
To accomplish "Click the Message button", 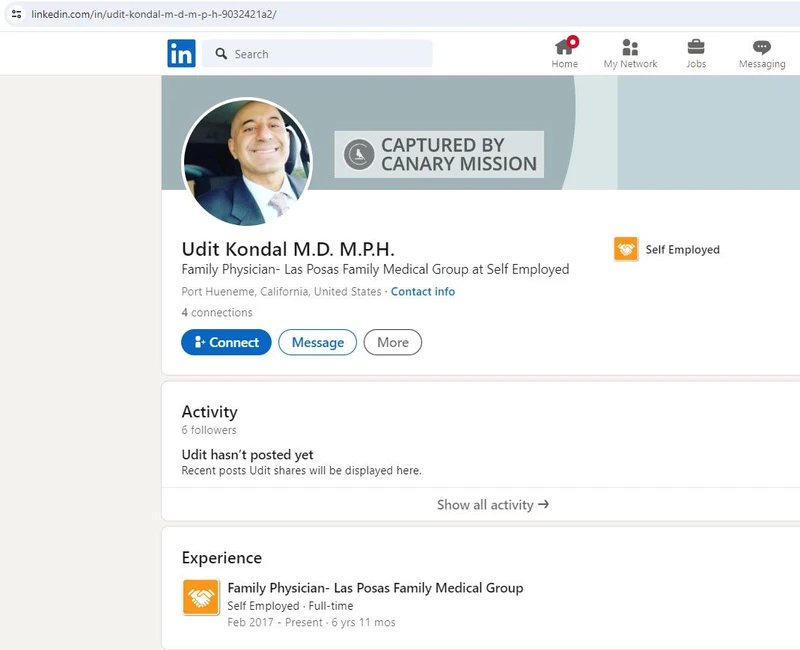I will tap(317, 342).
